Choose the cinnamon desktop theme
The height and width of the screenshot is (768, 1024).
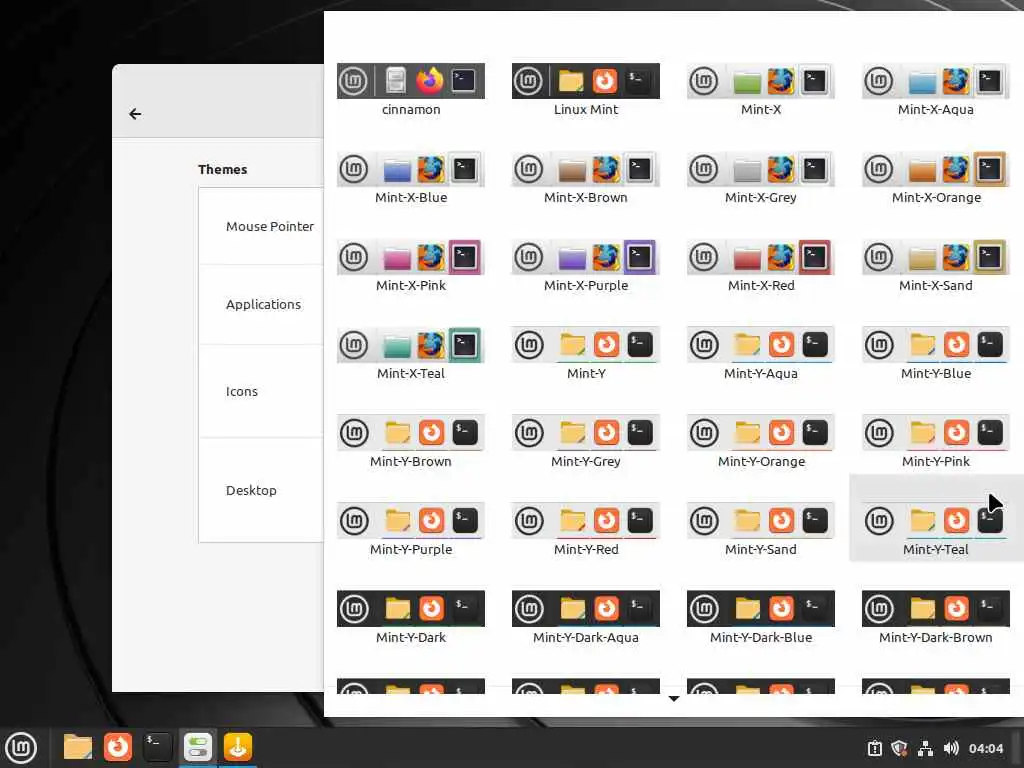411,90
